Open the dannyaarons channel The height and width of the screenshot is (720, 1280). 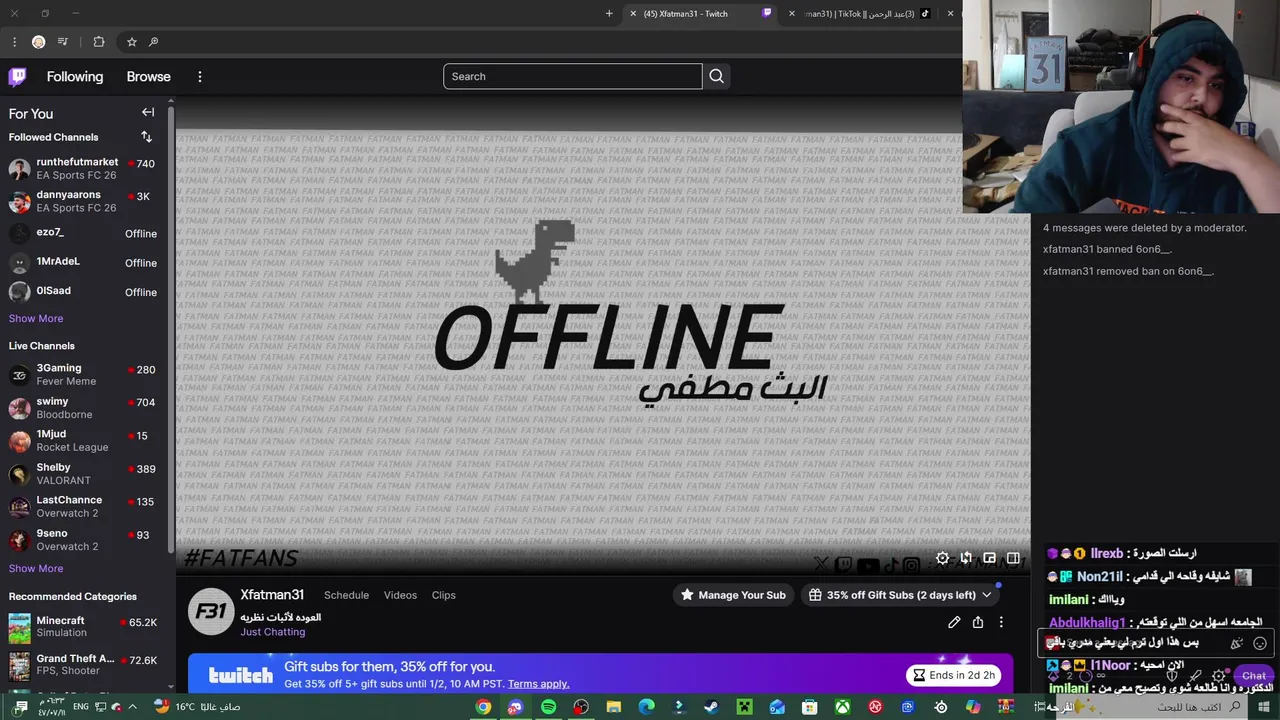click(x=82, y=201)
